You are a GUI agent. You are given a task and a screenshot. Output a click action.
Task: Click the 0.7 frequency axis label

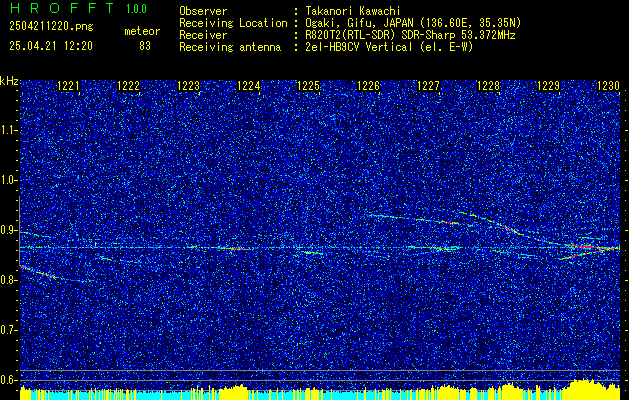tap(9, 330)
